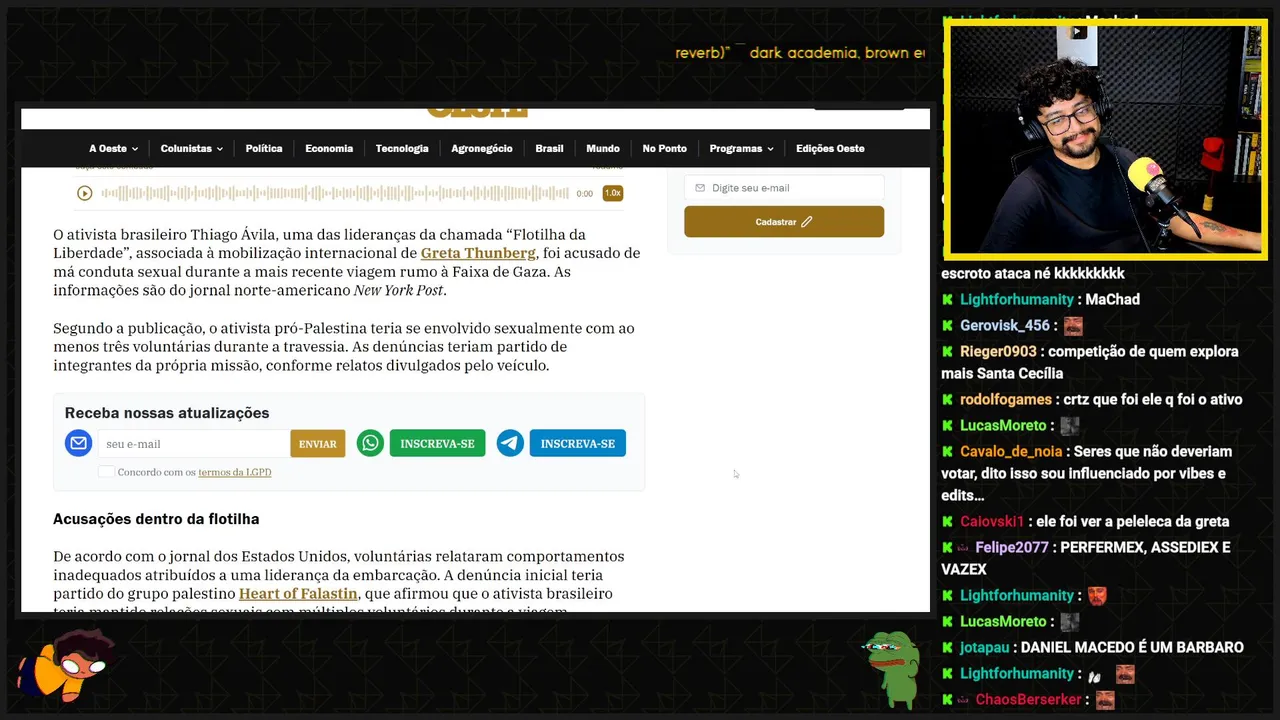Image resolution: width=1280 pixels, height=720 pixels.
Task: Go to the Política section
Action: click(x=264, y=148)
